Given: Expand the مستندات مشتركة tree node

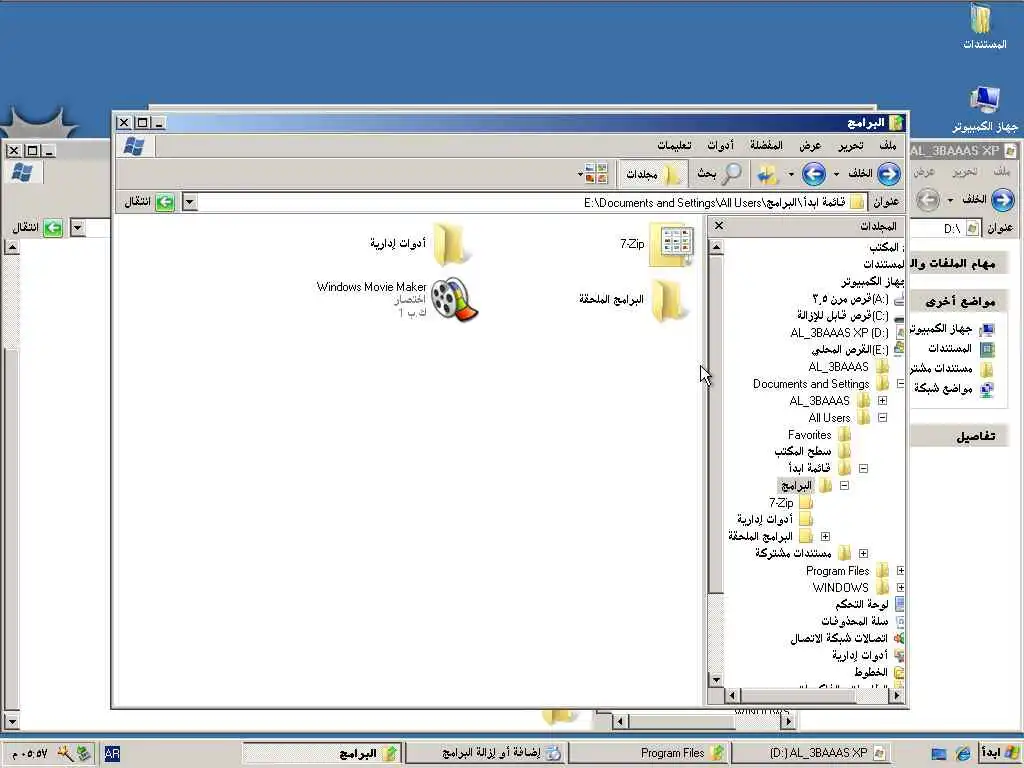Looking at the screenshot, I should [x=863, y=554].
